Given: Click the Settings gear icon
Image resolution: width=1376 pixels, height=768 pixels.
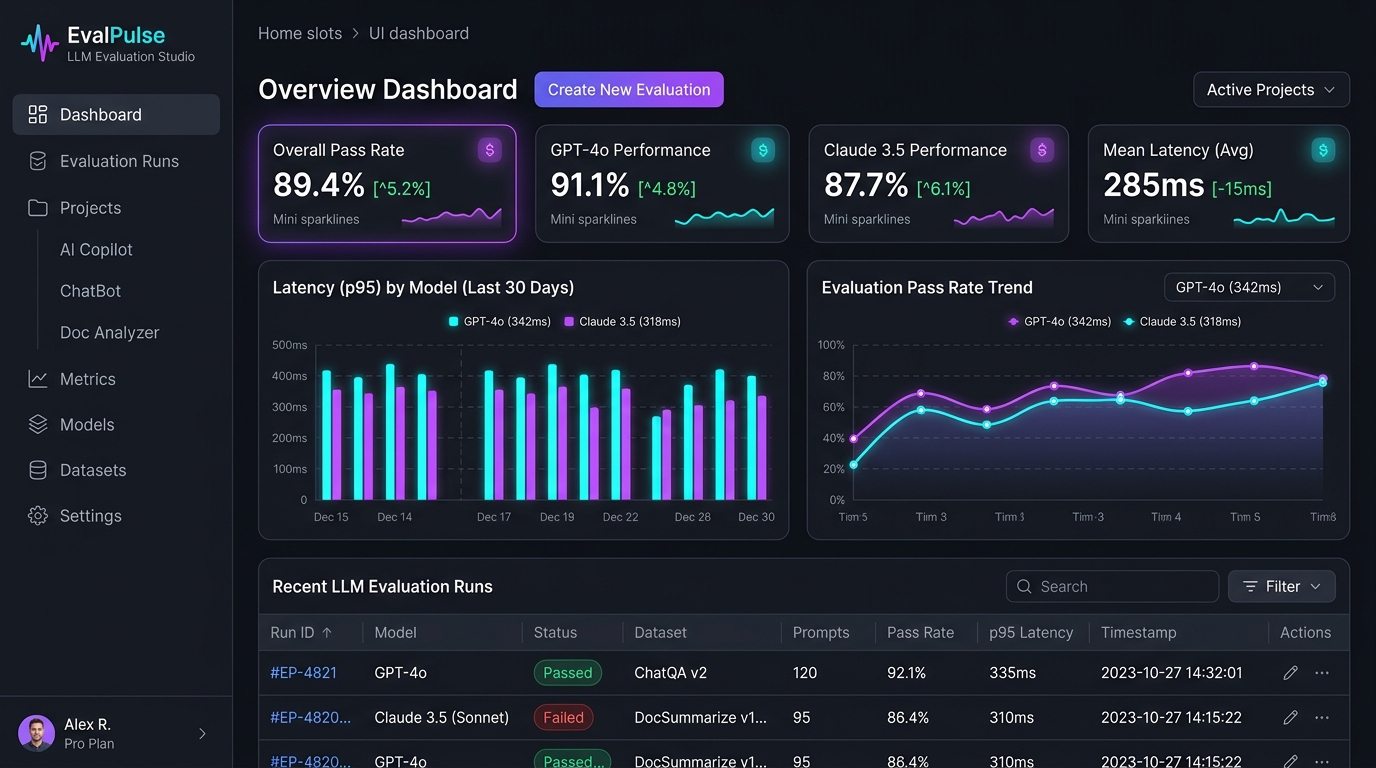Looking at the screenshot, I should [38, 516].
